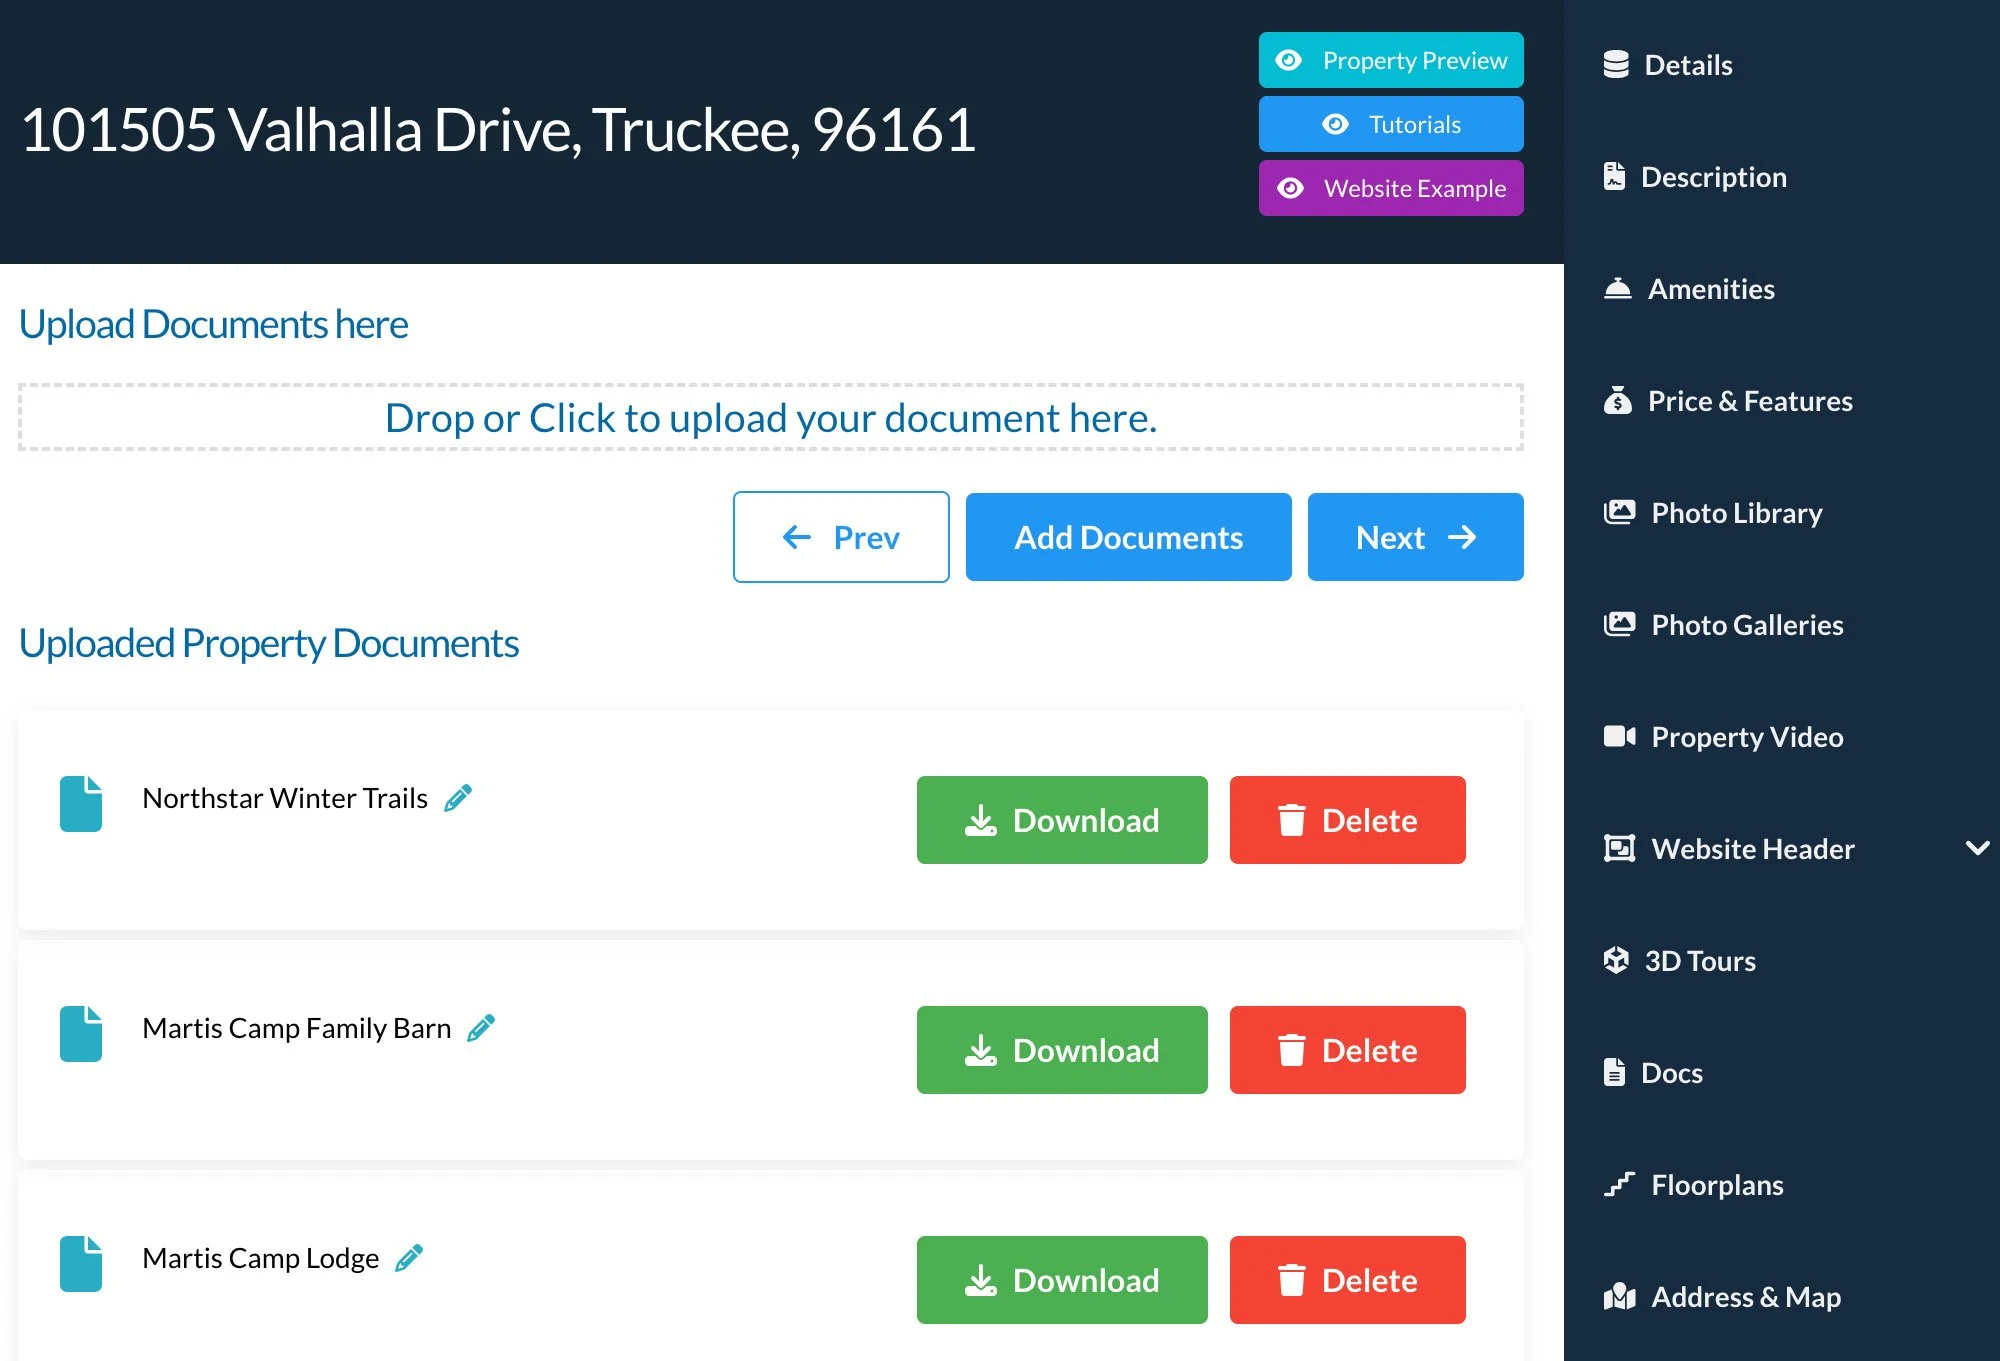Click Northstar Winter Trails document file icon
2000x1361 pixels.
[x=81, y=804]
